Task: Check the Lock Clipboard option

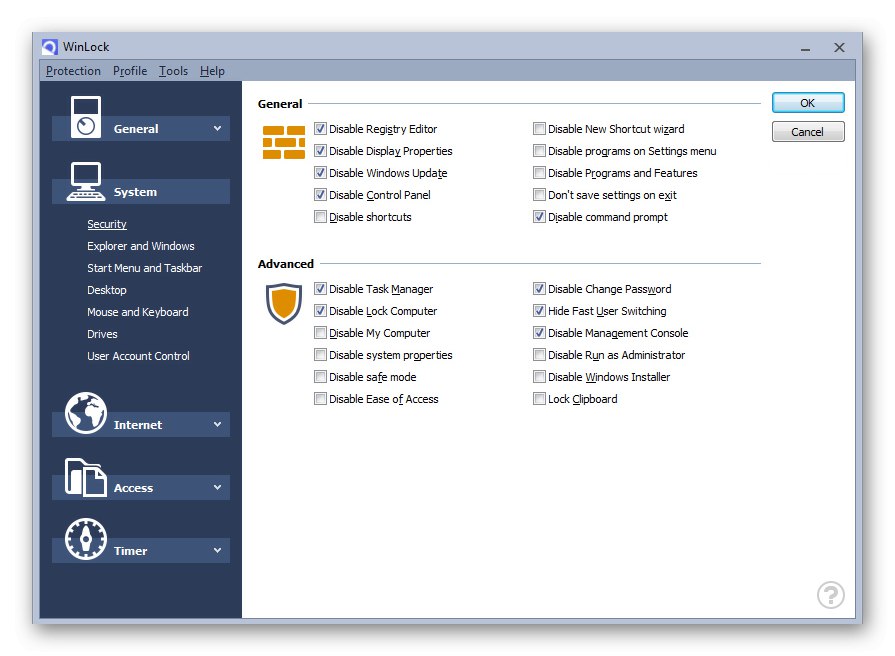Action: [x=539, y=399]
